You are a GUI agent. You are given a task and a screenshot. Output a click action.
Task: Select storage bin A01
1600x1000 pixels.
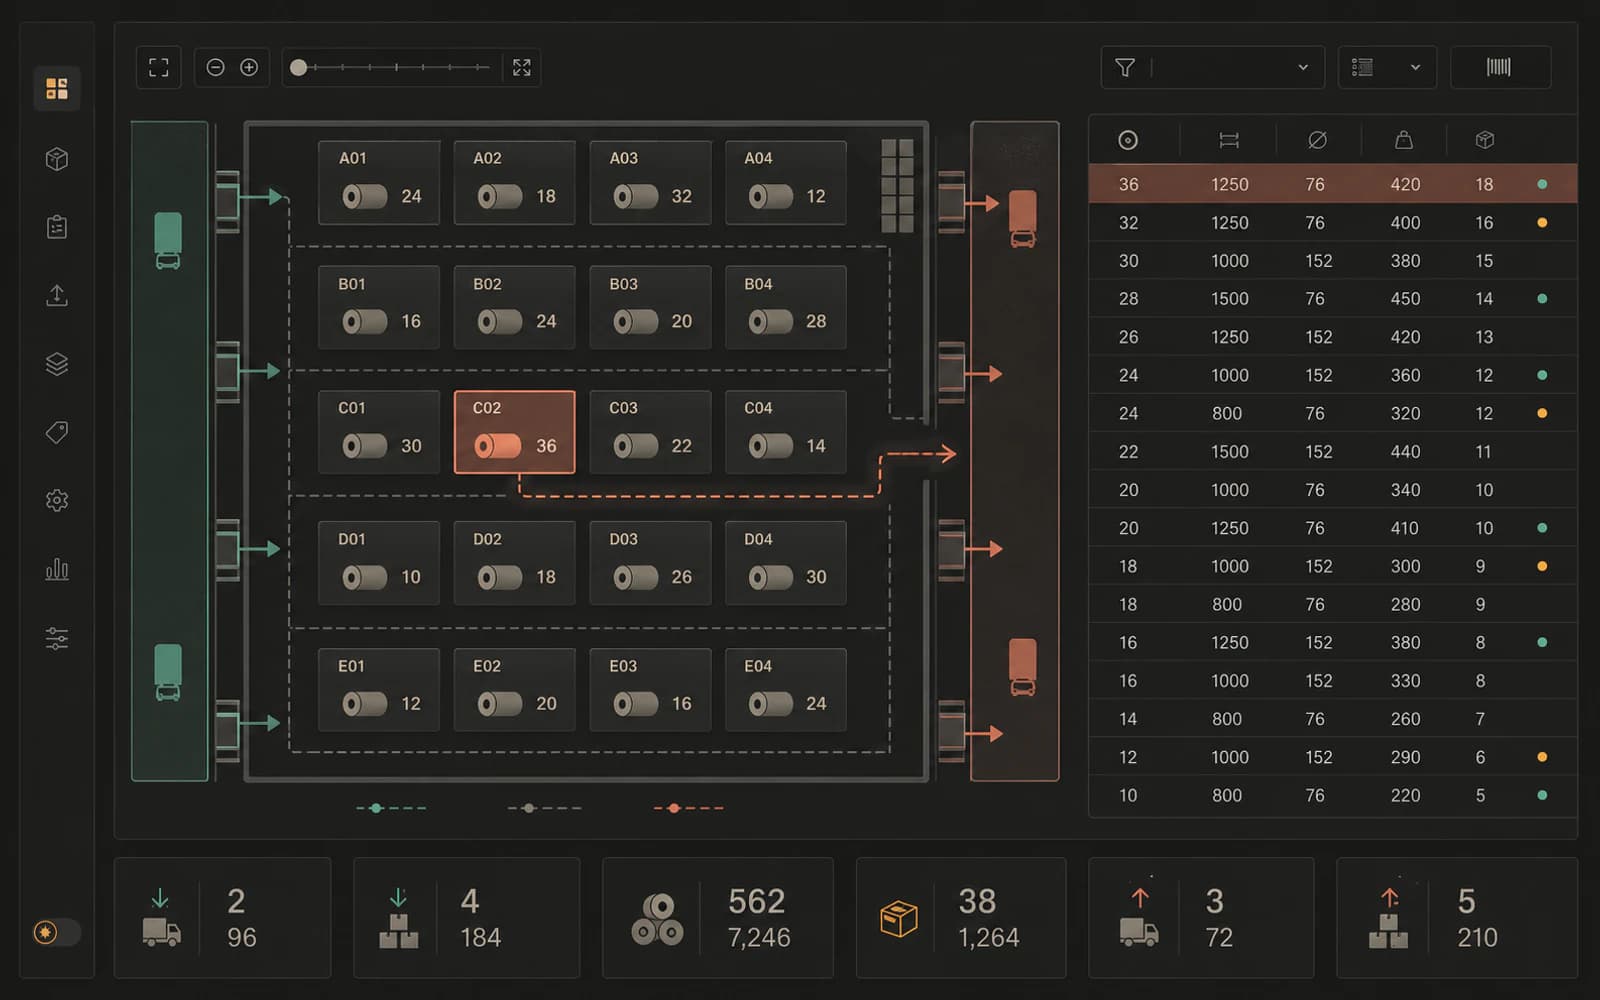click(x=379, y=182)
